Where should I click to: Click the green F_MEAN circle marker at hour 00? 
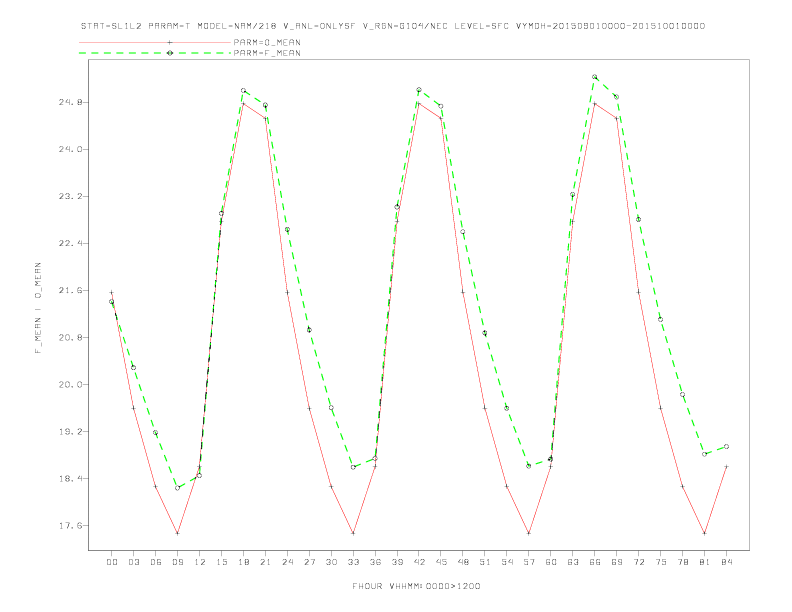point(112,302)
